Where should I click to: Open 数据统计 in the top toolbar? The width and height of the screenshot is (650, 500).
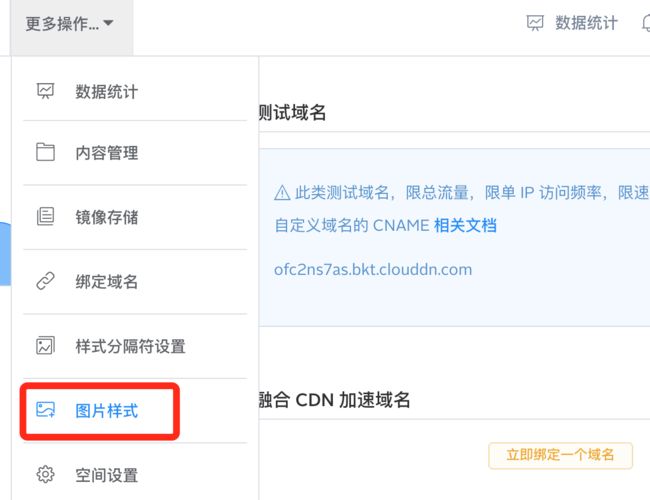(586, 23)
